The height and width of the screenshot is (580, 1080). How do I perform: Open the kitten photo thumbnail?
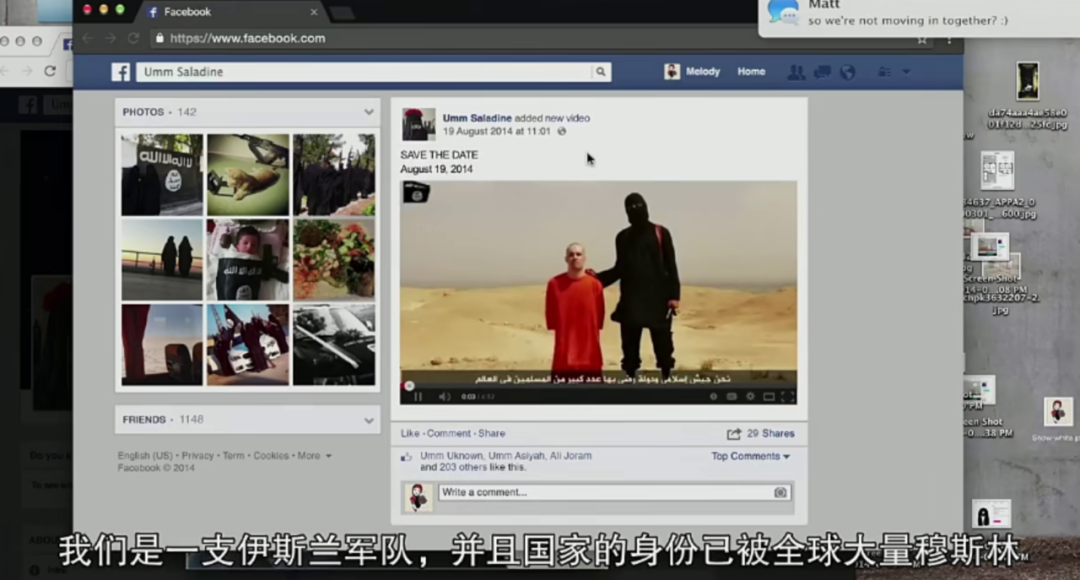(x=248, y=175)
